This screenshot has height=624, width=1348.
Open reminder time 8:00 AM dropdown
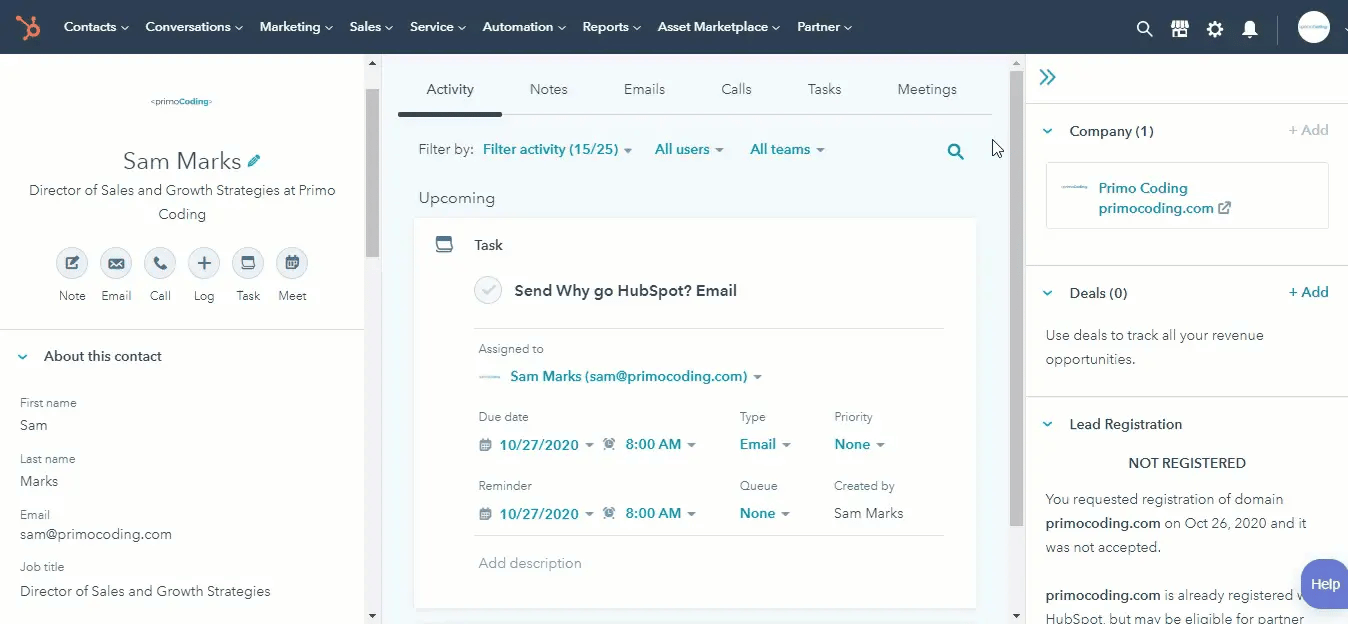tap(660, 513)
